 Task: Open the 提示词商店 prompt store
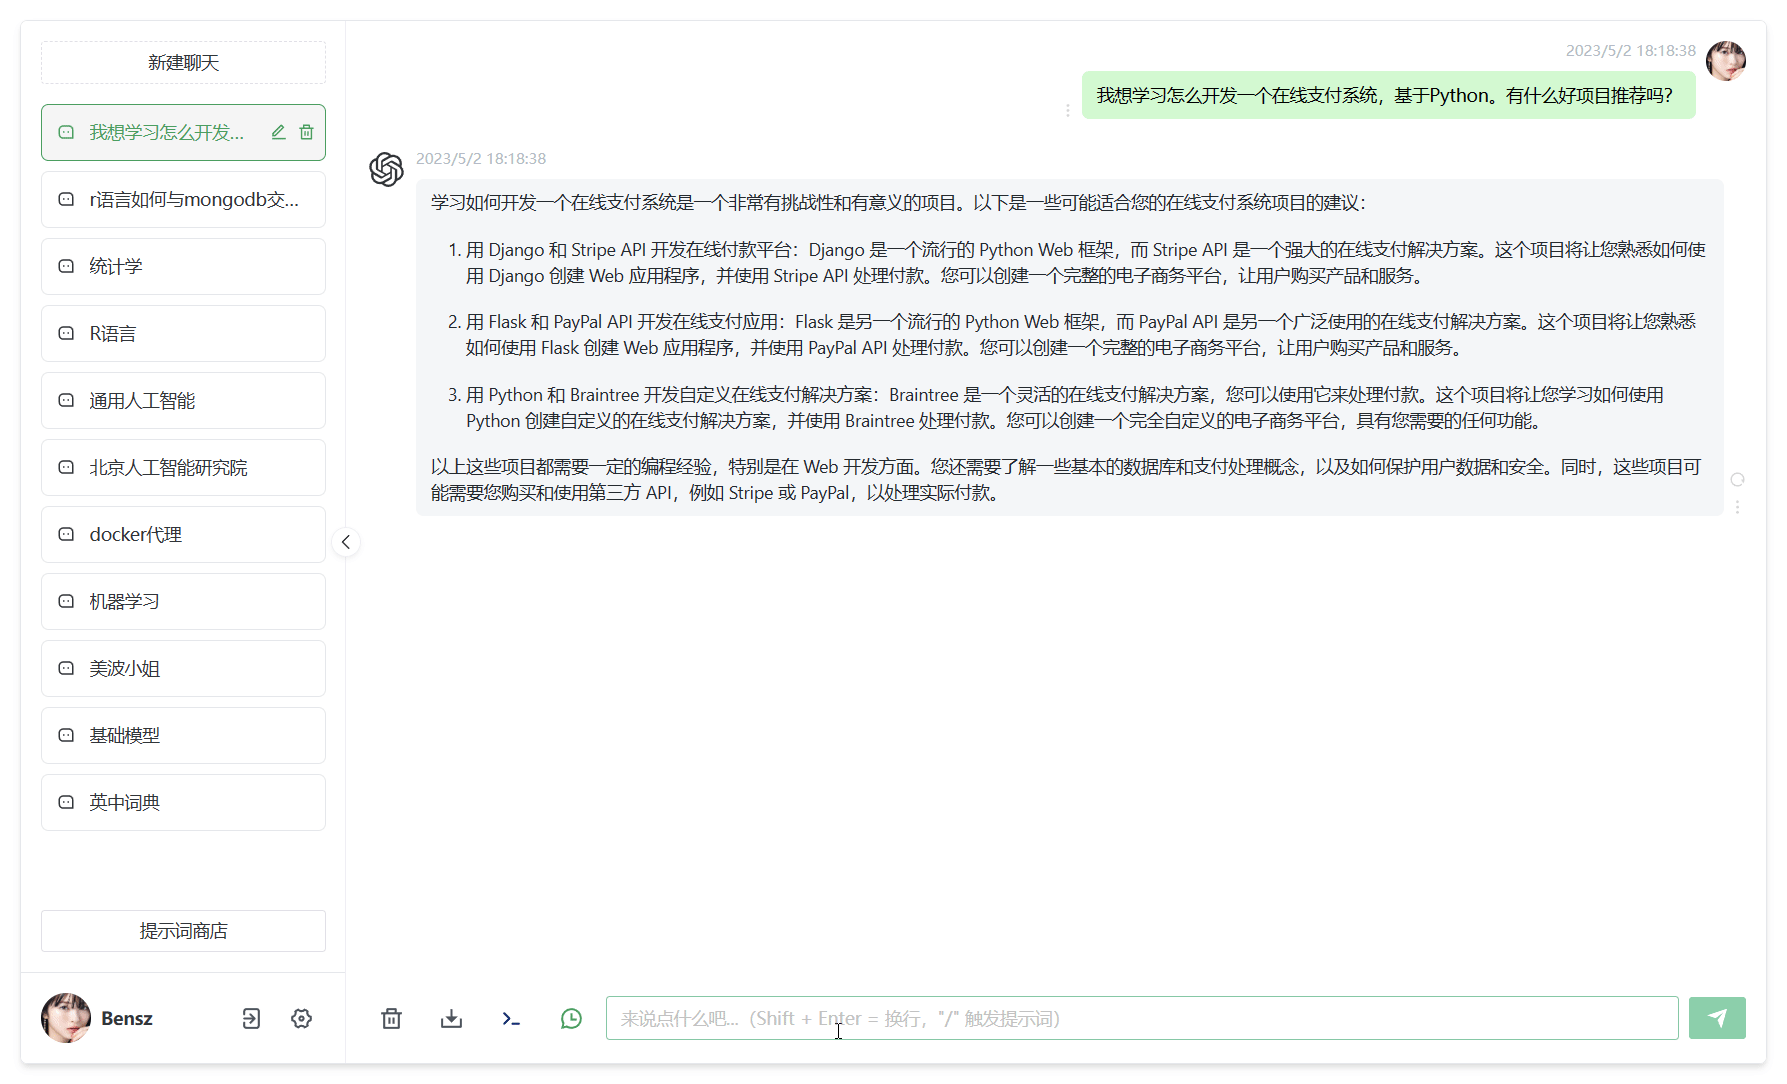tap(183, 930)
